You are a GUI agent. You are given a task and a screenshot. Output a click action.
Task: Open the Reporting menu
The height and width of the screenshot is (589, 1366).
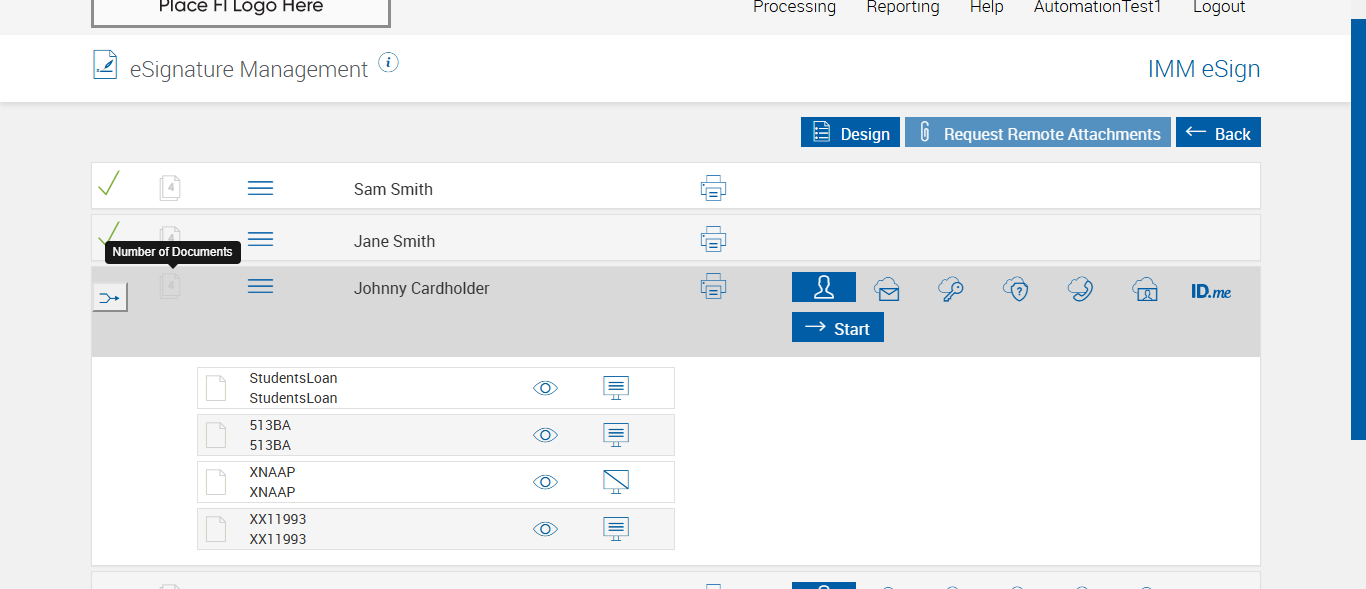tap(903, 7)
